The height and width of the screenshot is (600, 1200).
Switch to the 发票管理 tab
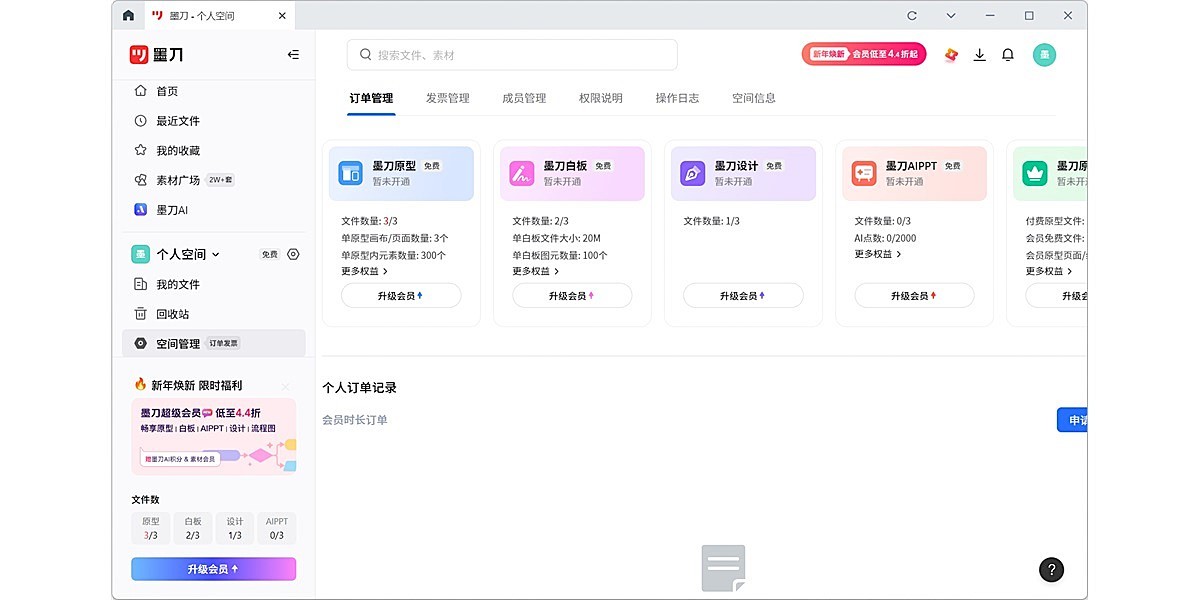(x=446, y=97)
